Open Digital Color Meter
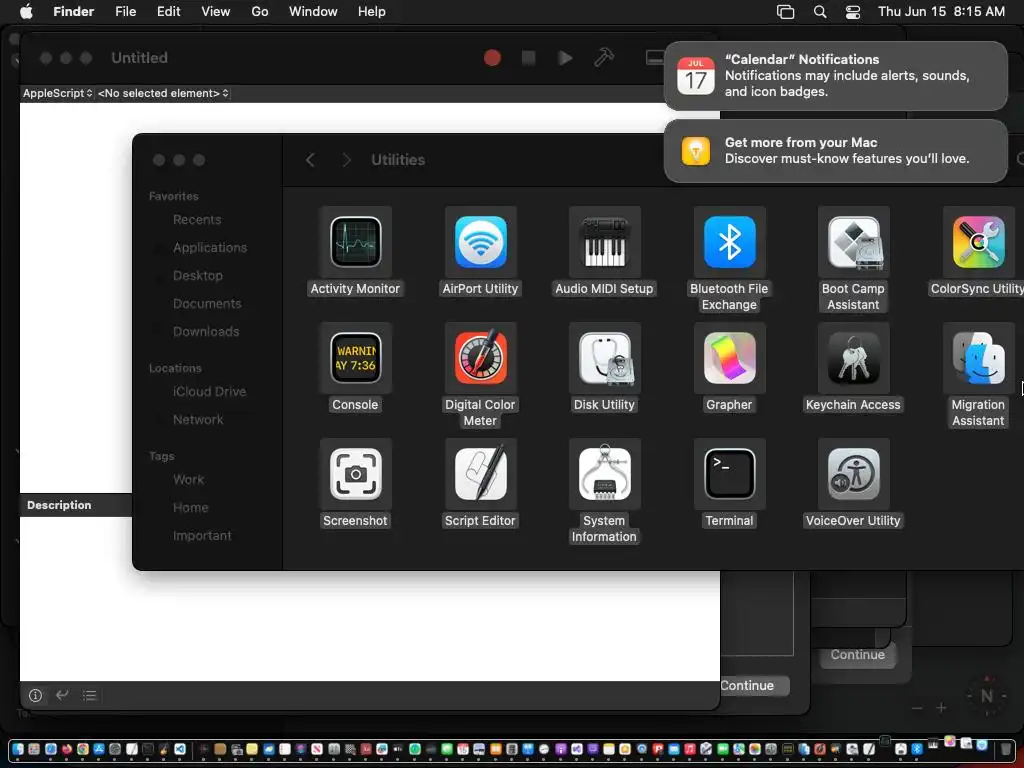This screenshot has height=768, width=1024. (480, 358)
